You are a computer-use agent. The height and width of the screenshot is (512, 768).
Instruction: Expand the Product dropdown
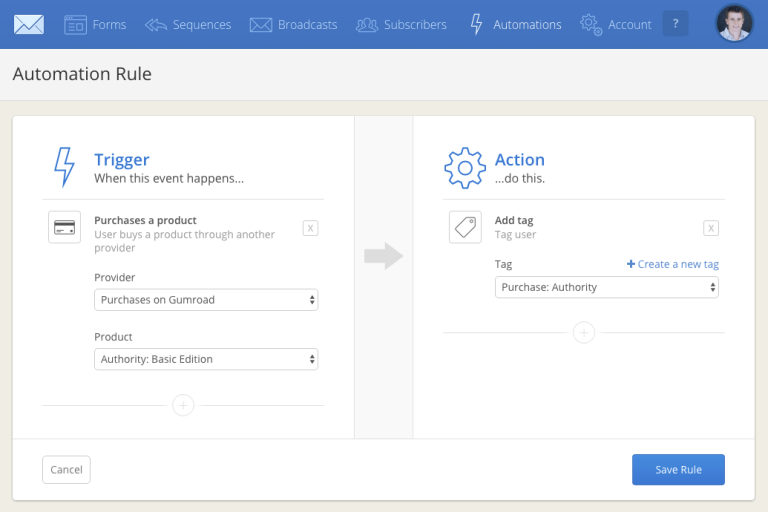(x=207, y=359)
